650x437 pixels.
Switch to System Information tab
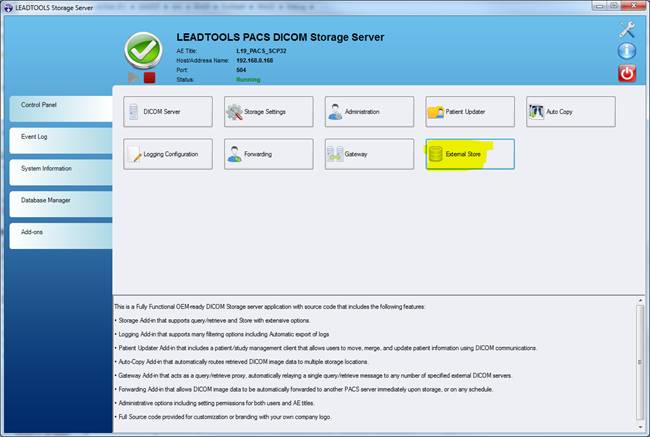[61, 172]
